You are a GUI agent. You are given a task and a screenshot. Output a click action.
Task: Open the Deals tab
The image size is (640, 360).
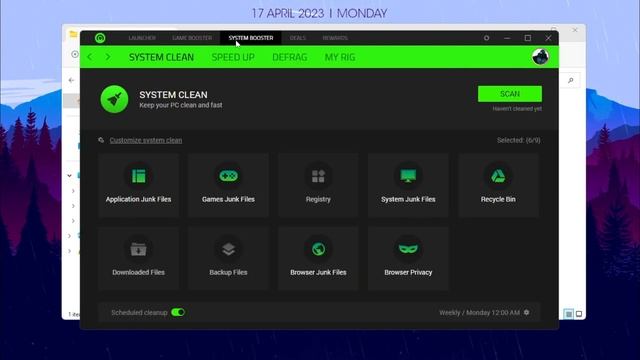tap(298, 38)
